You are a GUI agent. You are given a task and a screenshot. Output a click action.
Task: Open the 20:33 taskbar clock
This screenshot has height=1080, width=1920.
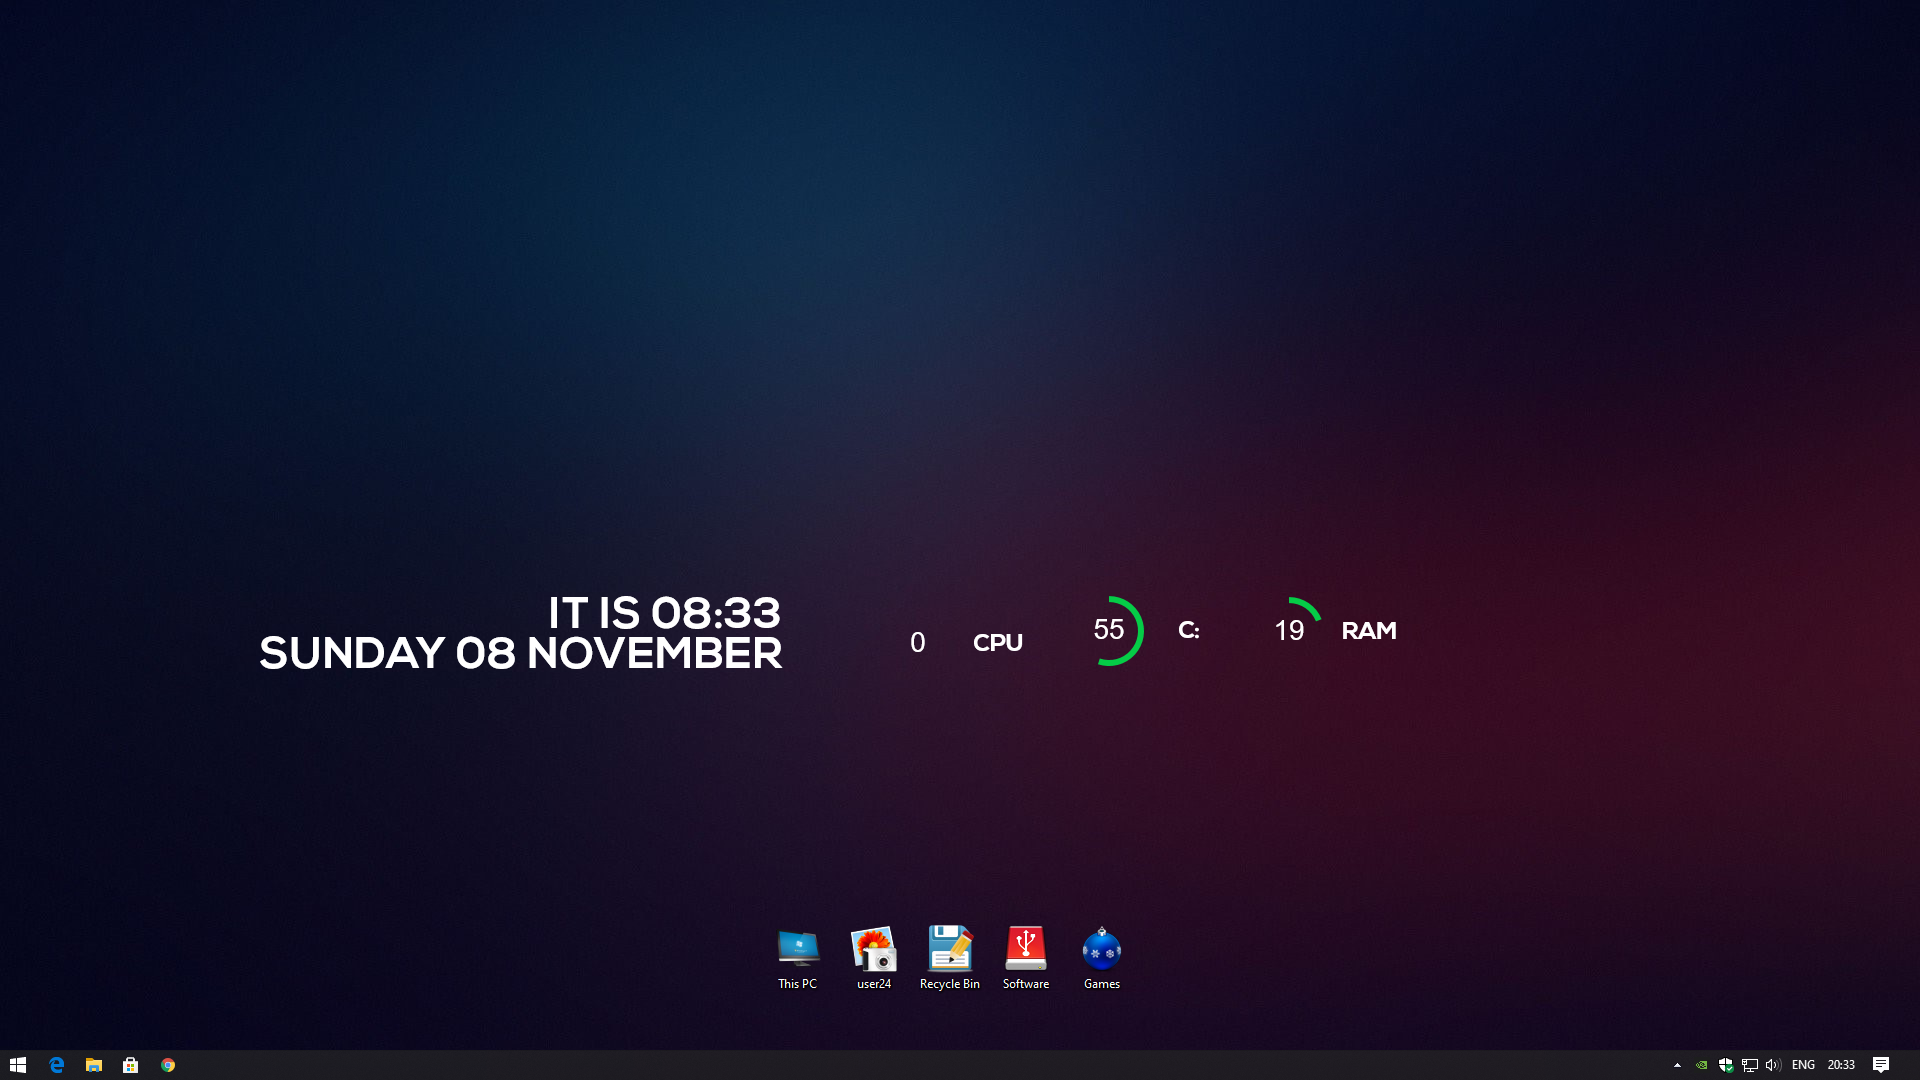point(1841,1065)
